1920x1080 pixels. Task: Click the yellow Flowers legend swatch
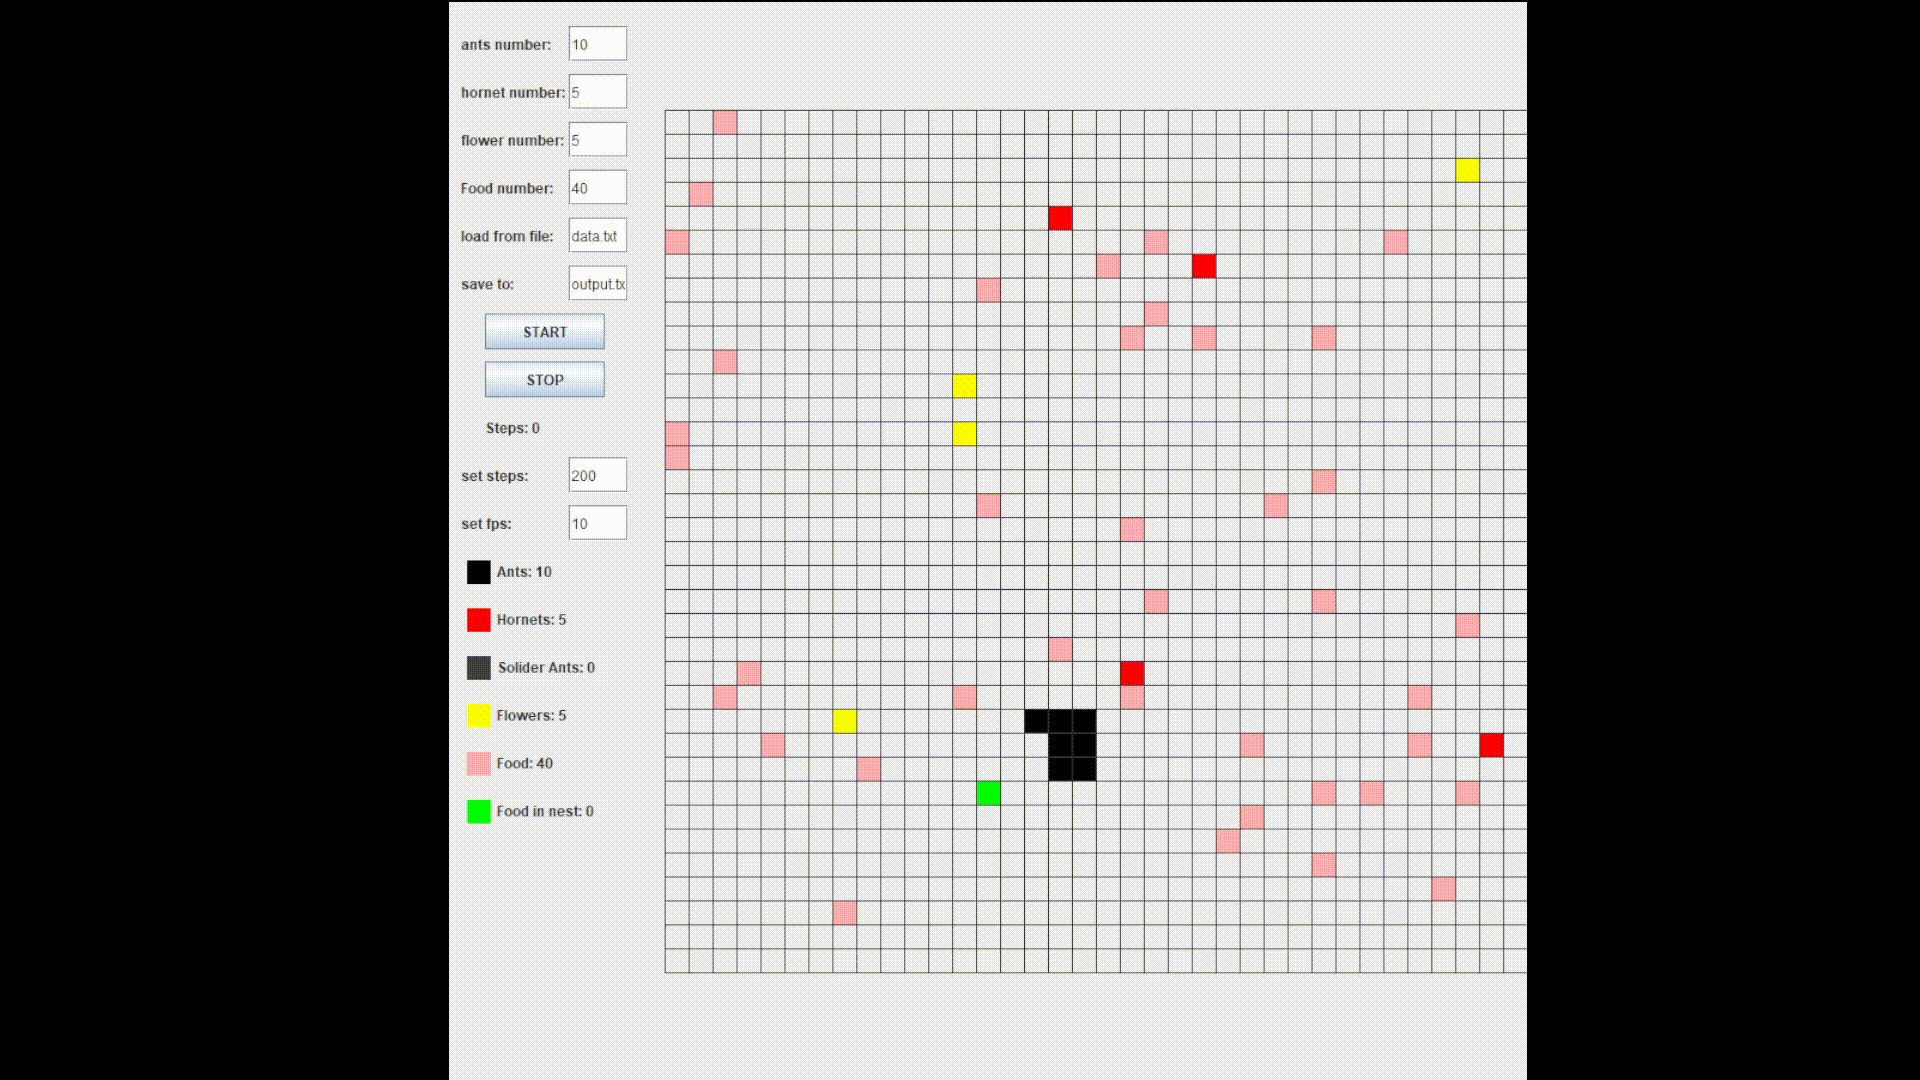point(479,716)
